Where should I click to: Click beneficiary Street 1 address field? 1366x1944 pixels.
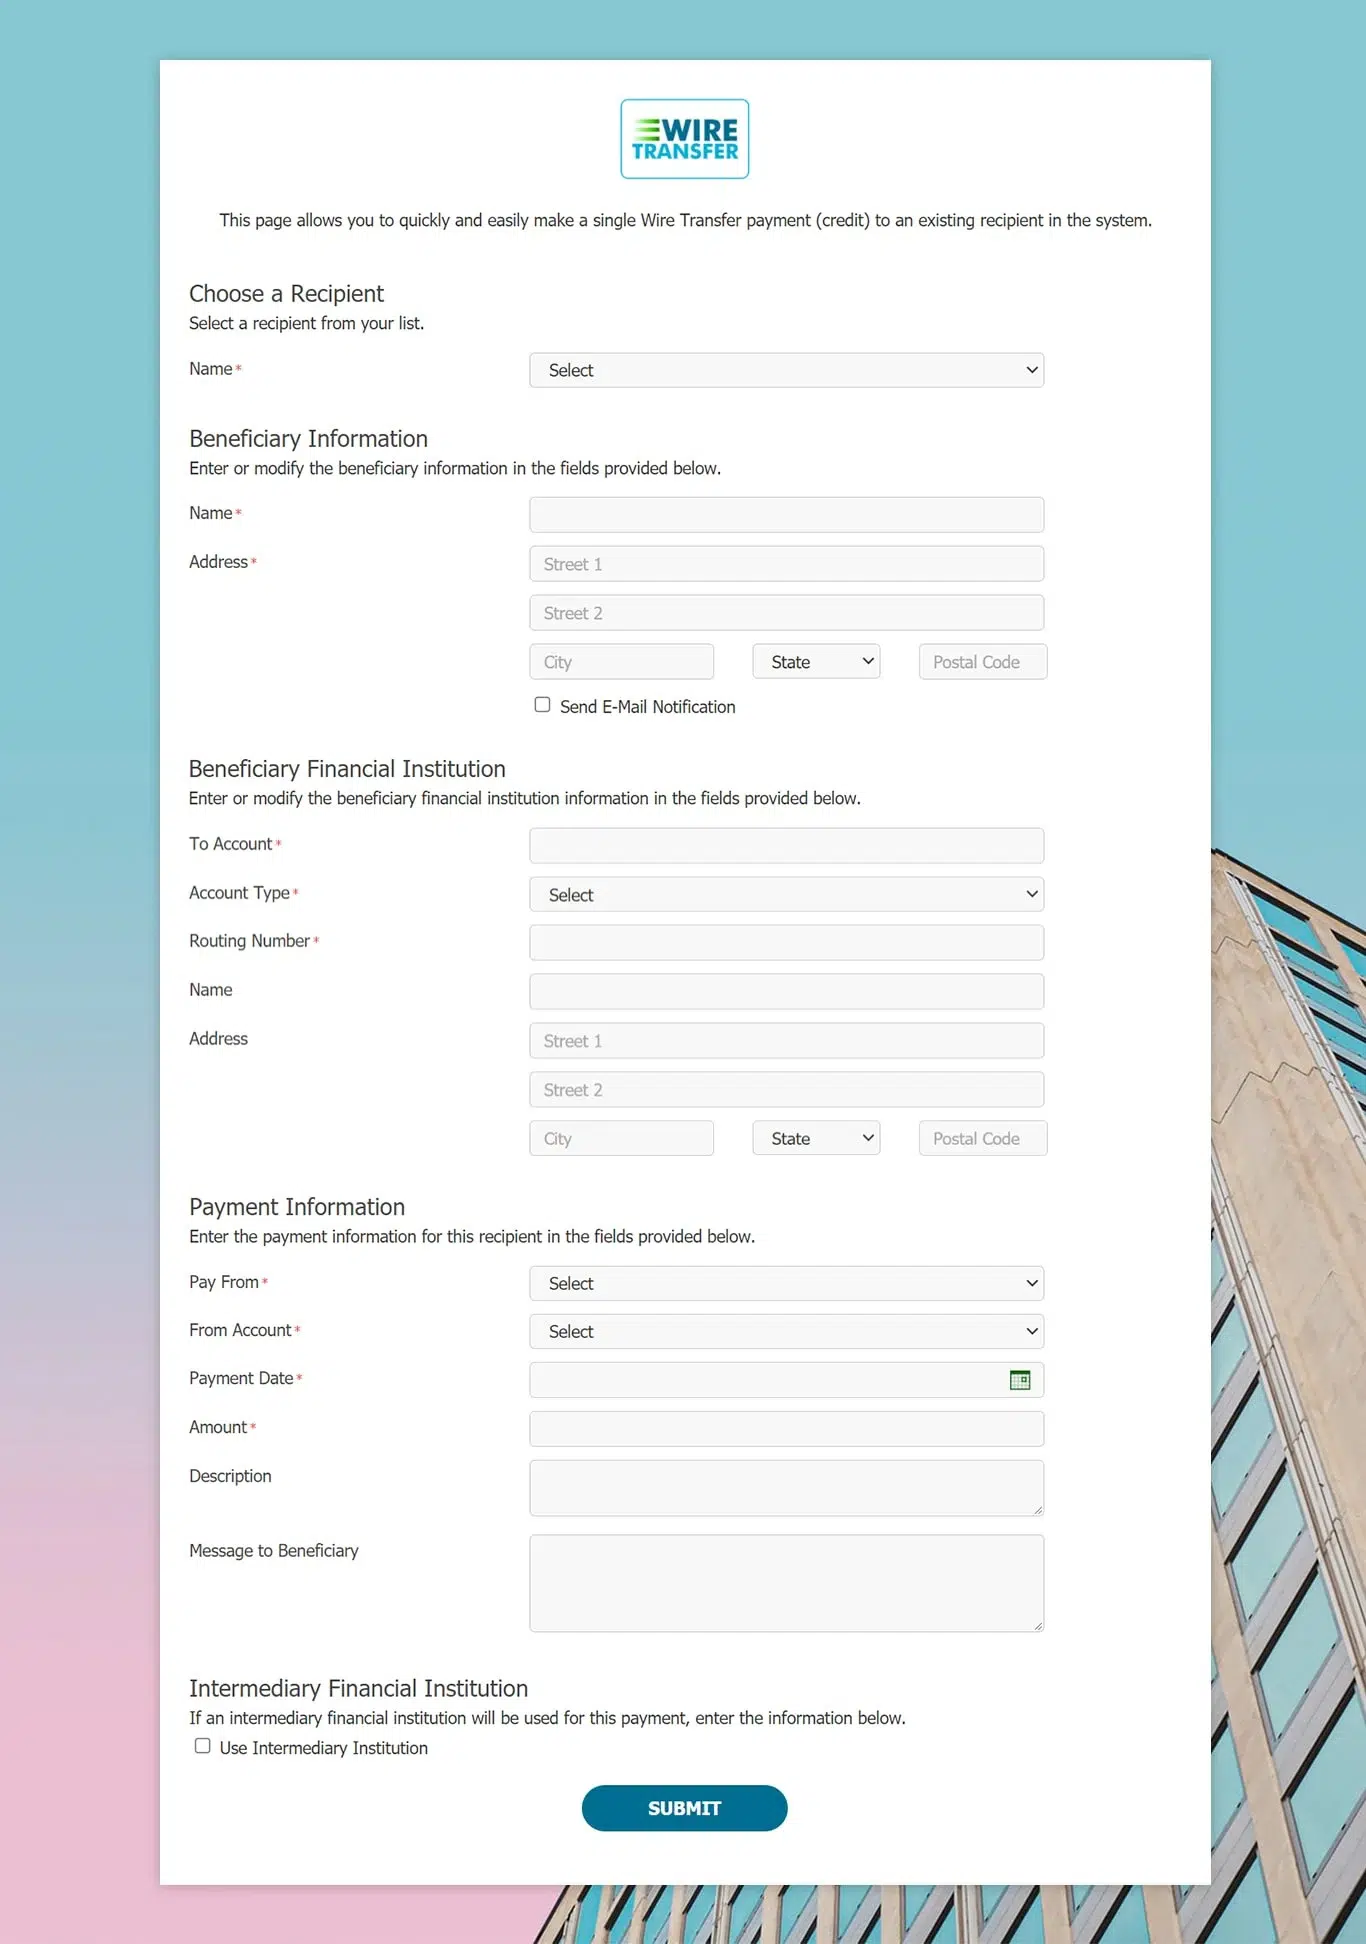786,564
